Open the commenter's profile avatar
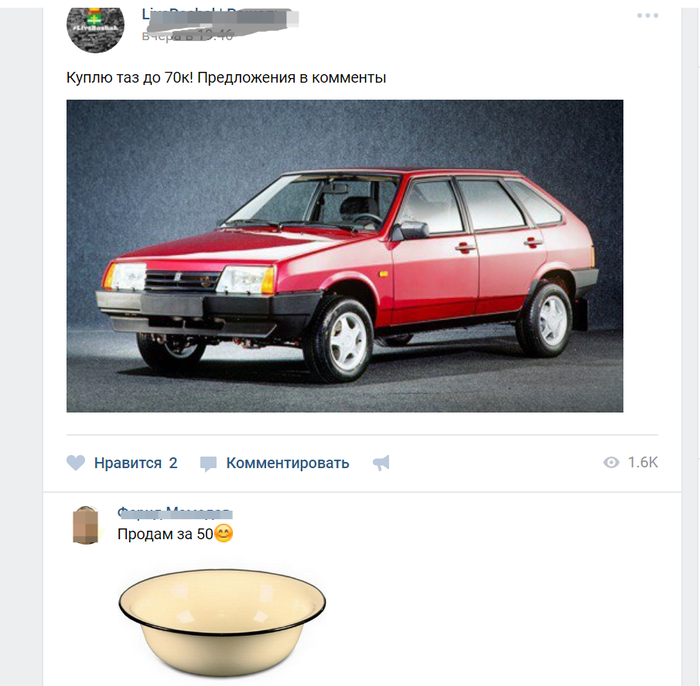 pos(85,525)
